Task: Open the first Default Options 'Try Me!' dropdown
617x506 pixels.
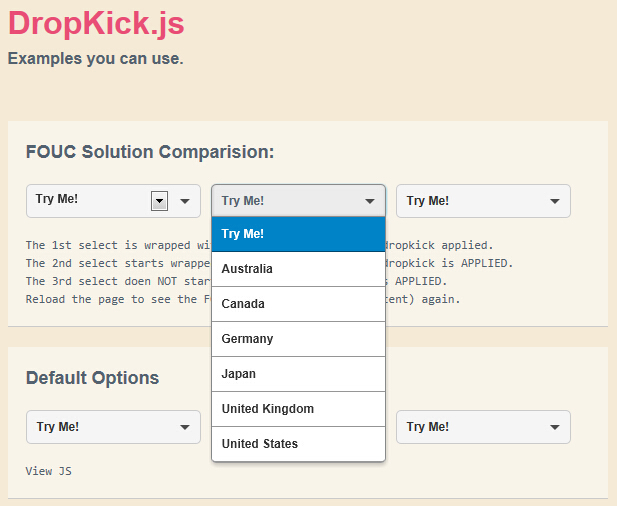Action: pos(113,427)
